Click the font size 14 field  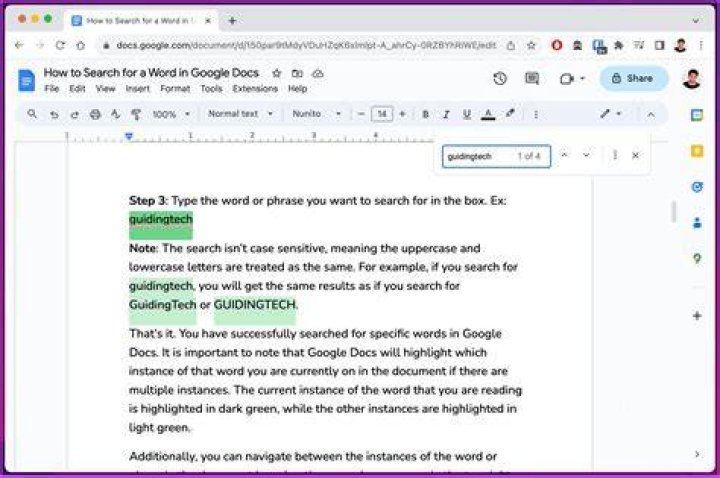click(382, 114)
